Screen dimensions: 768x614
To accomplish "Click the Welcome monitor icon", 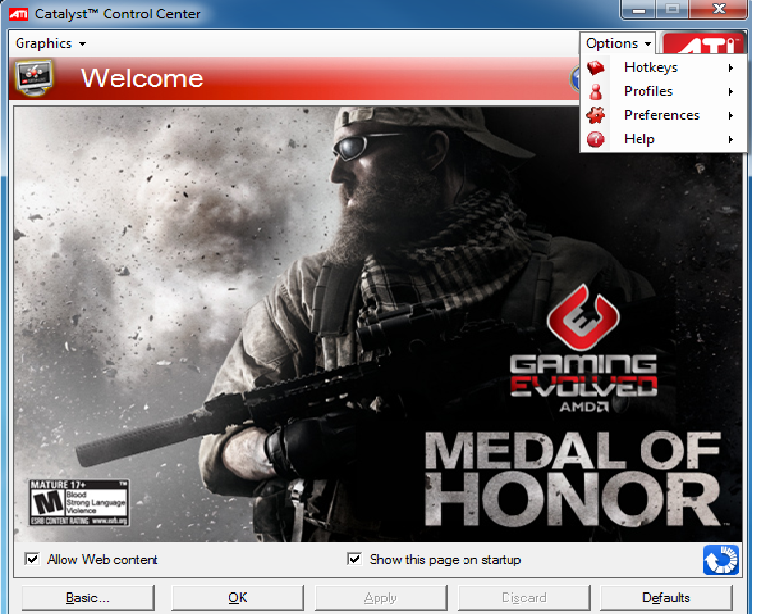I will tap(34, 78).
